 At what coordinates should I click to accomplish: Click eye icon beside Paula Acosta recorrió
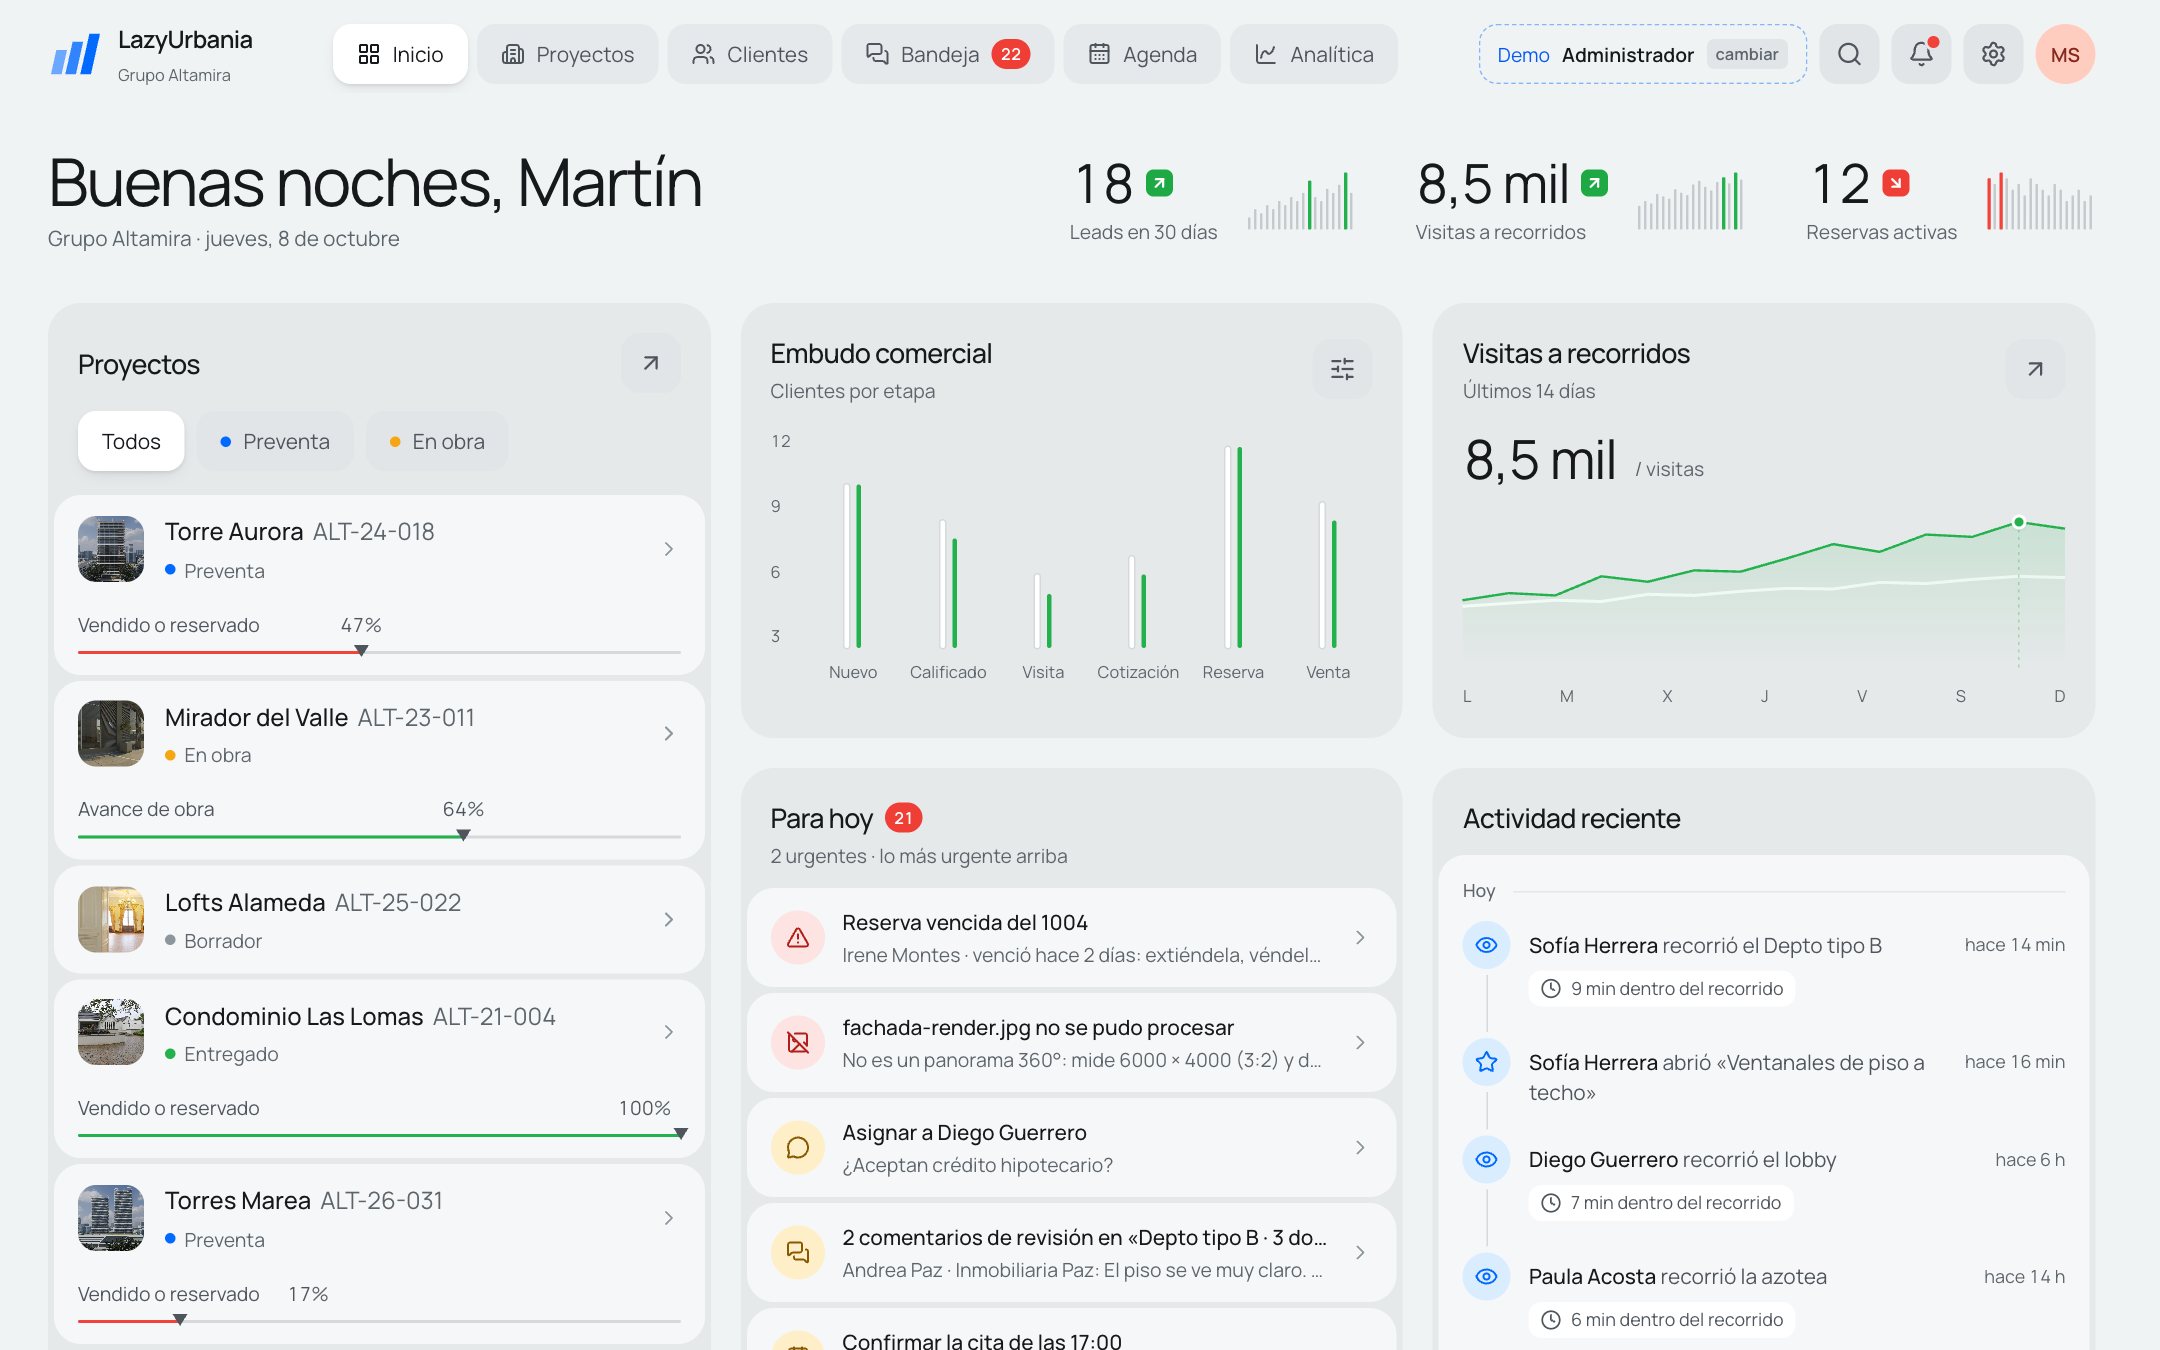point(1486,1277)
